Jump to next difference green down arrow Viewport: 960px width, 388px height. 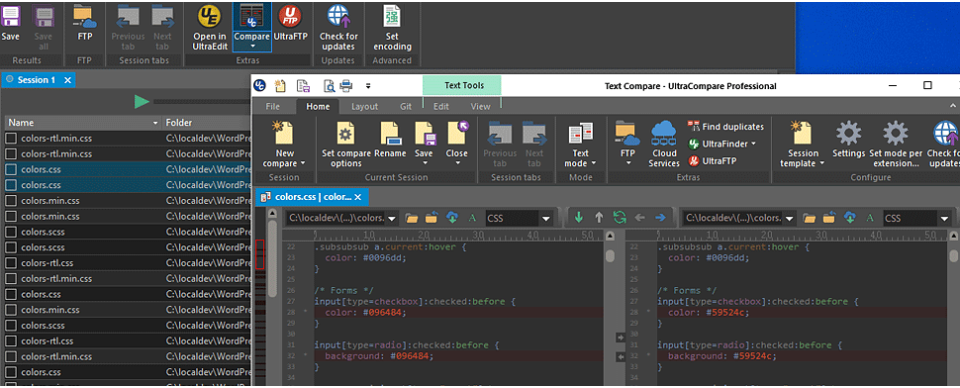coord(579,217)
